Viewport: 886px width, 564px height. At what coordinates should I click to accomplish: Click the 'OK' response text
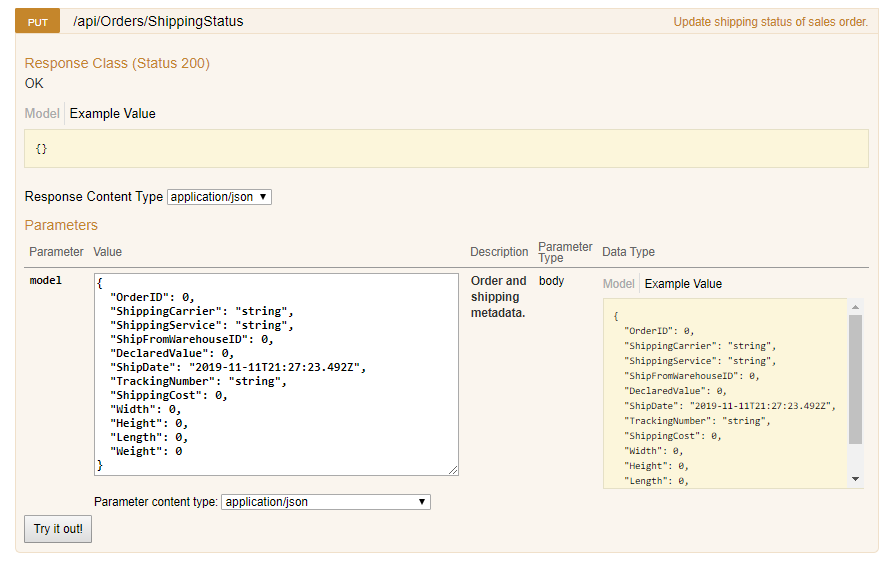point(34,84)
